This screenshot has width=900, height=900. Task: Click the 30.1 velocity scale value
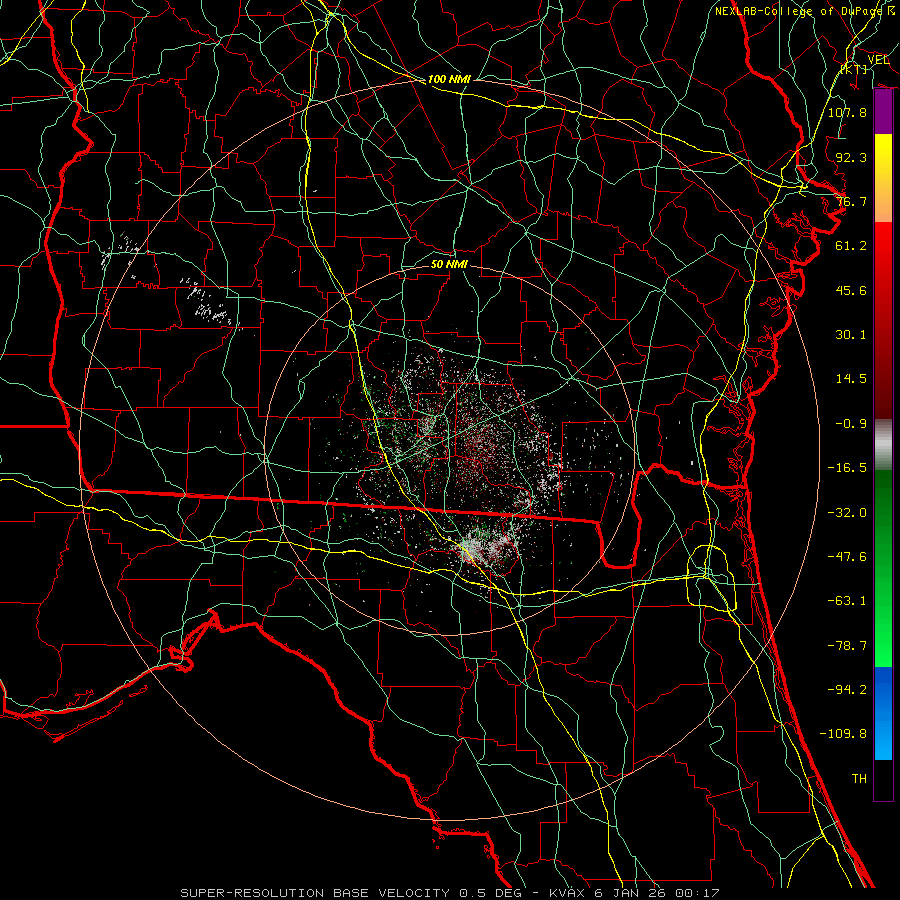851,335
